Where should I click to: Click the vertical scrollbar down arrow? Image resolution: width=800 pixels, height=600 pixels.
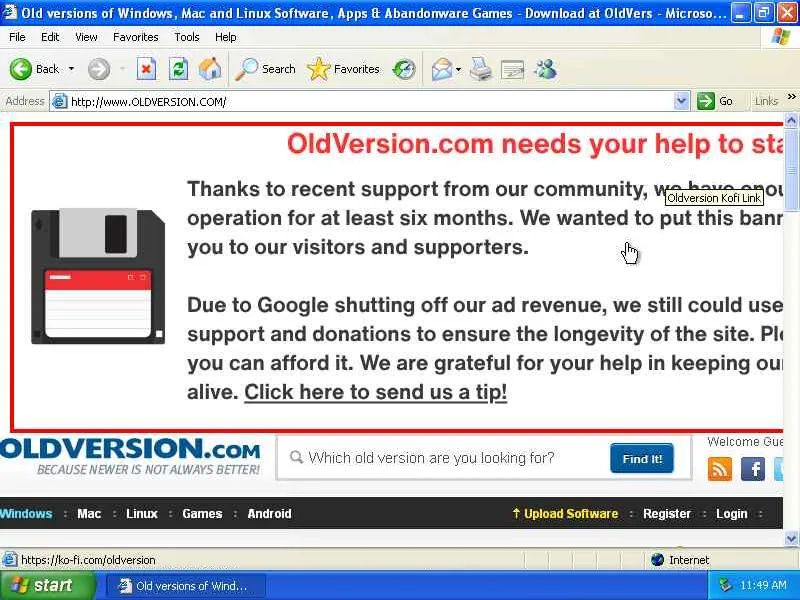click(791, 538)
